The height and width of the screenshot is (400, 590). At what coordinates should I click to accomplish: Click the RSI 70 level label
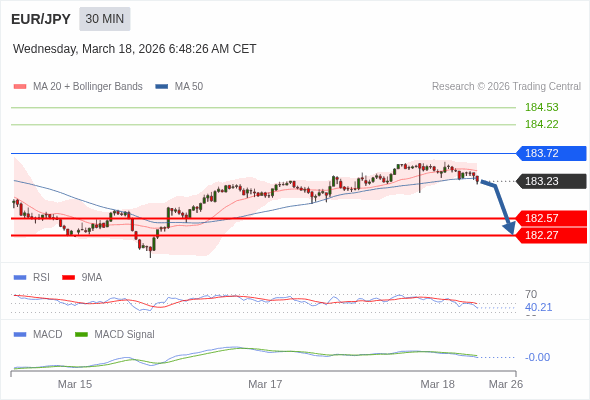tap(531, 294)
